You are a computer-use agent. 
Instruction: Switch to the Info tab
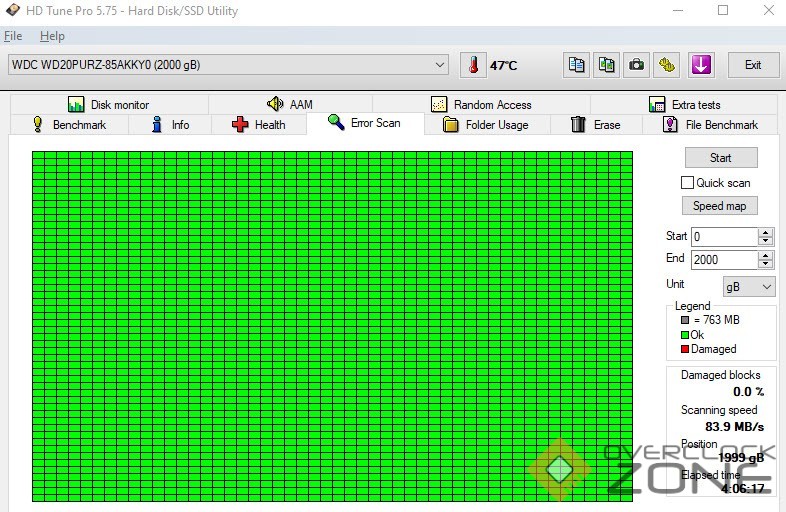[170, 124]
